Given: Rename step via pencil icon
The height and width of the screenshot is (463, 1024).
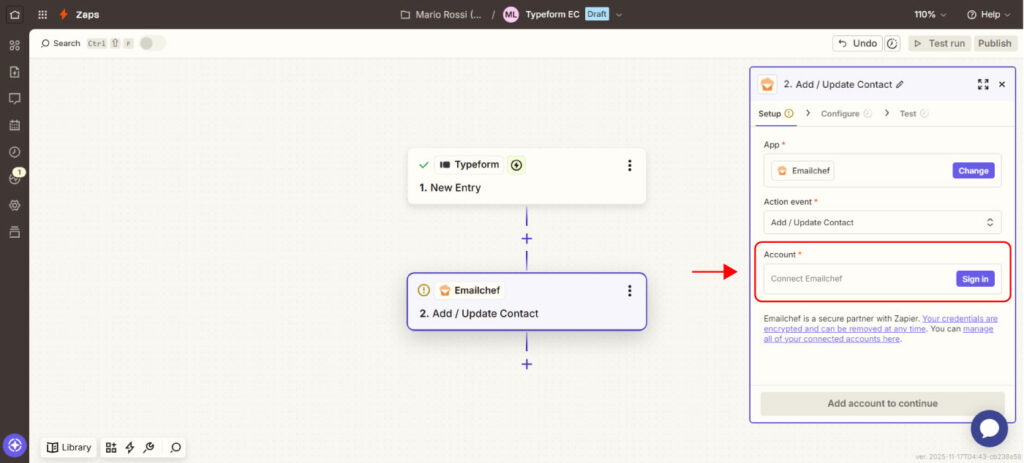Looking at the screenshot, I should pyautogui.click(x=900, y=84).
